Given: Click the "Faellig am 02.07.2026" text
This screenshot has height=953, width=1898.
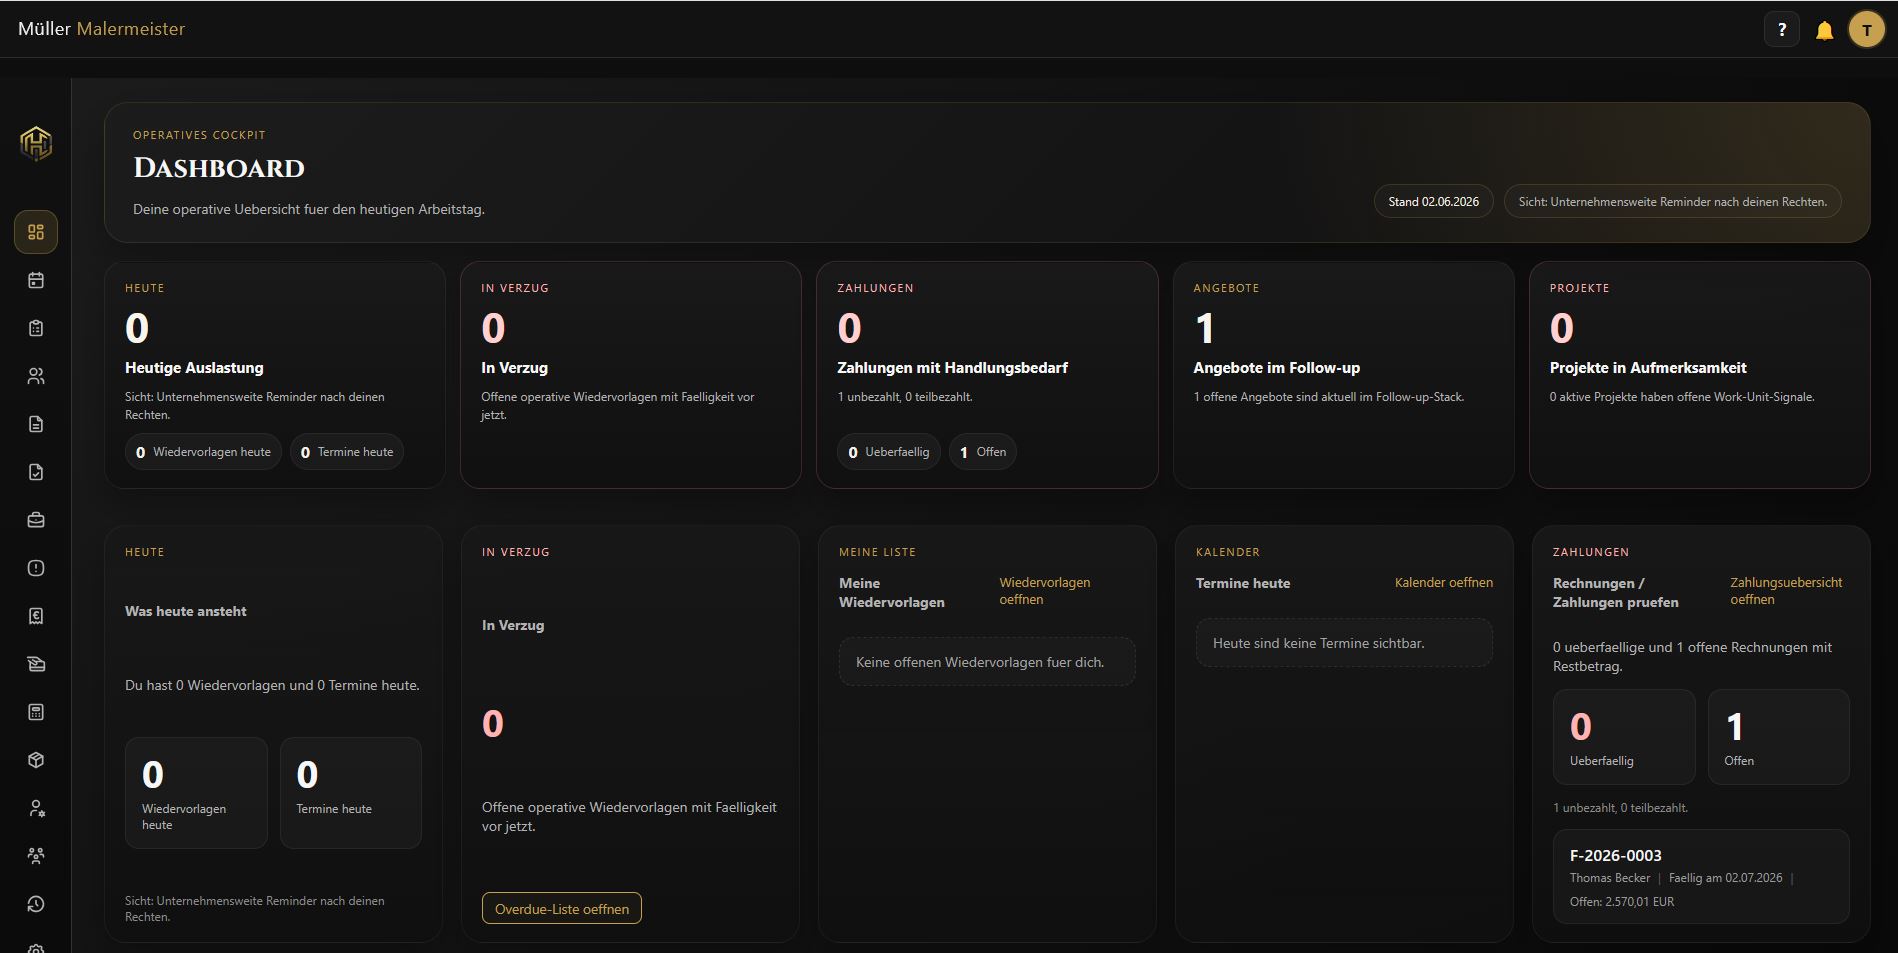Looking at the screenshot, I should point(1725,878).
